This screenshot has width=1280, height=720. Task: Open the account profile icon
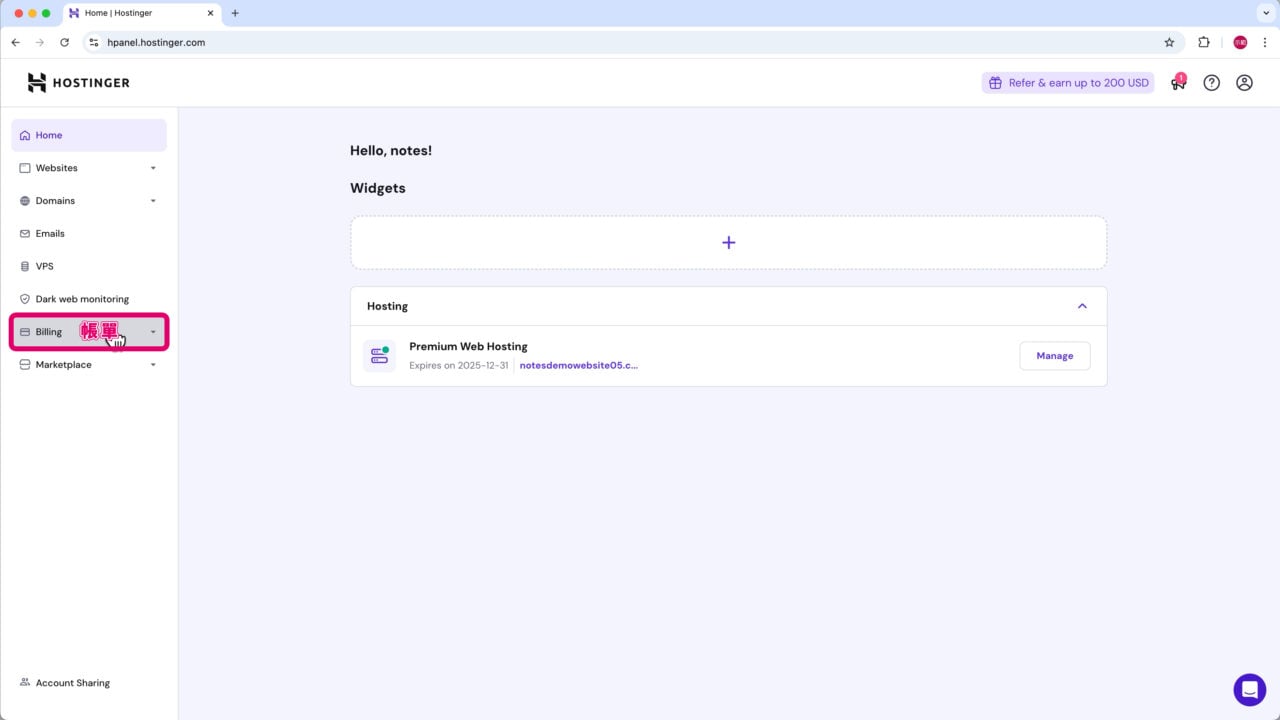point(1244,83)
